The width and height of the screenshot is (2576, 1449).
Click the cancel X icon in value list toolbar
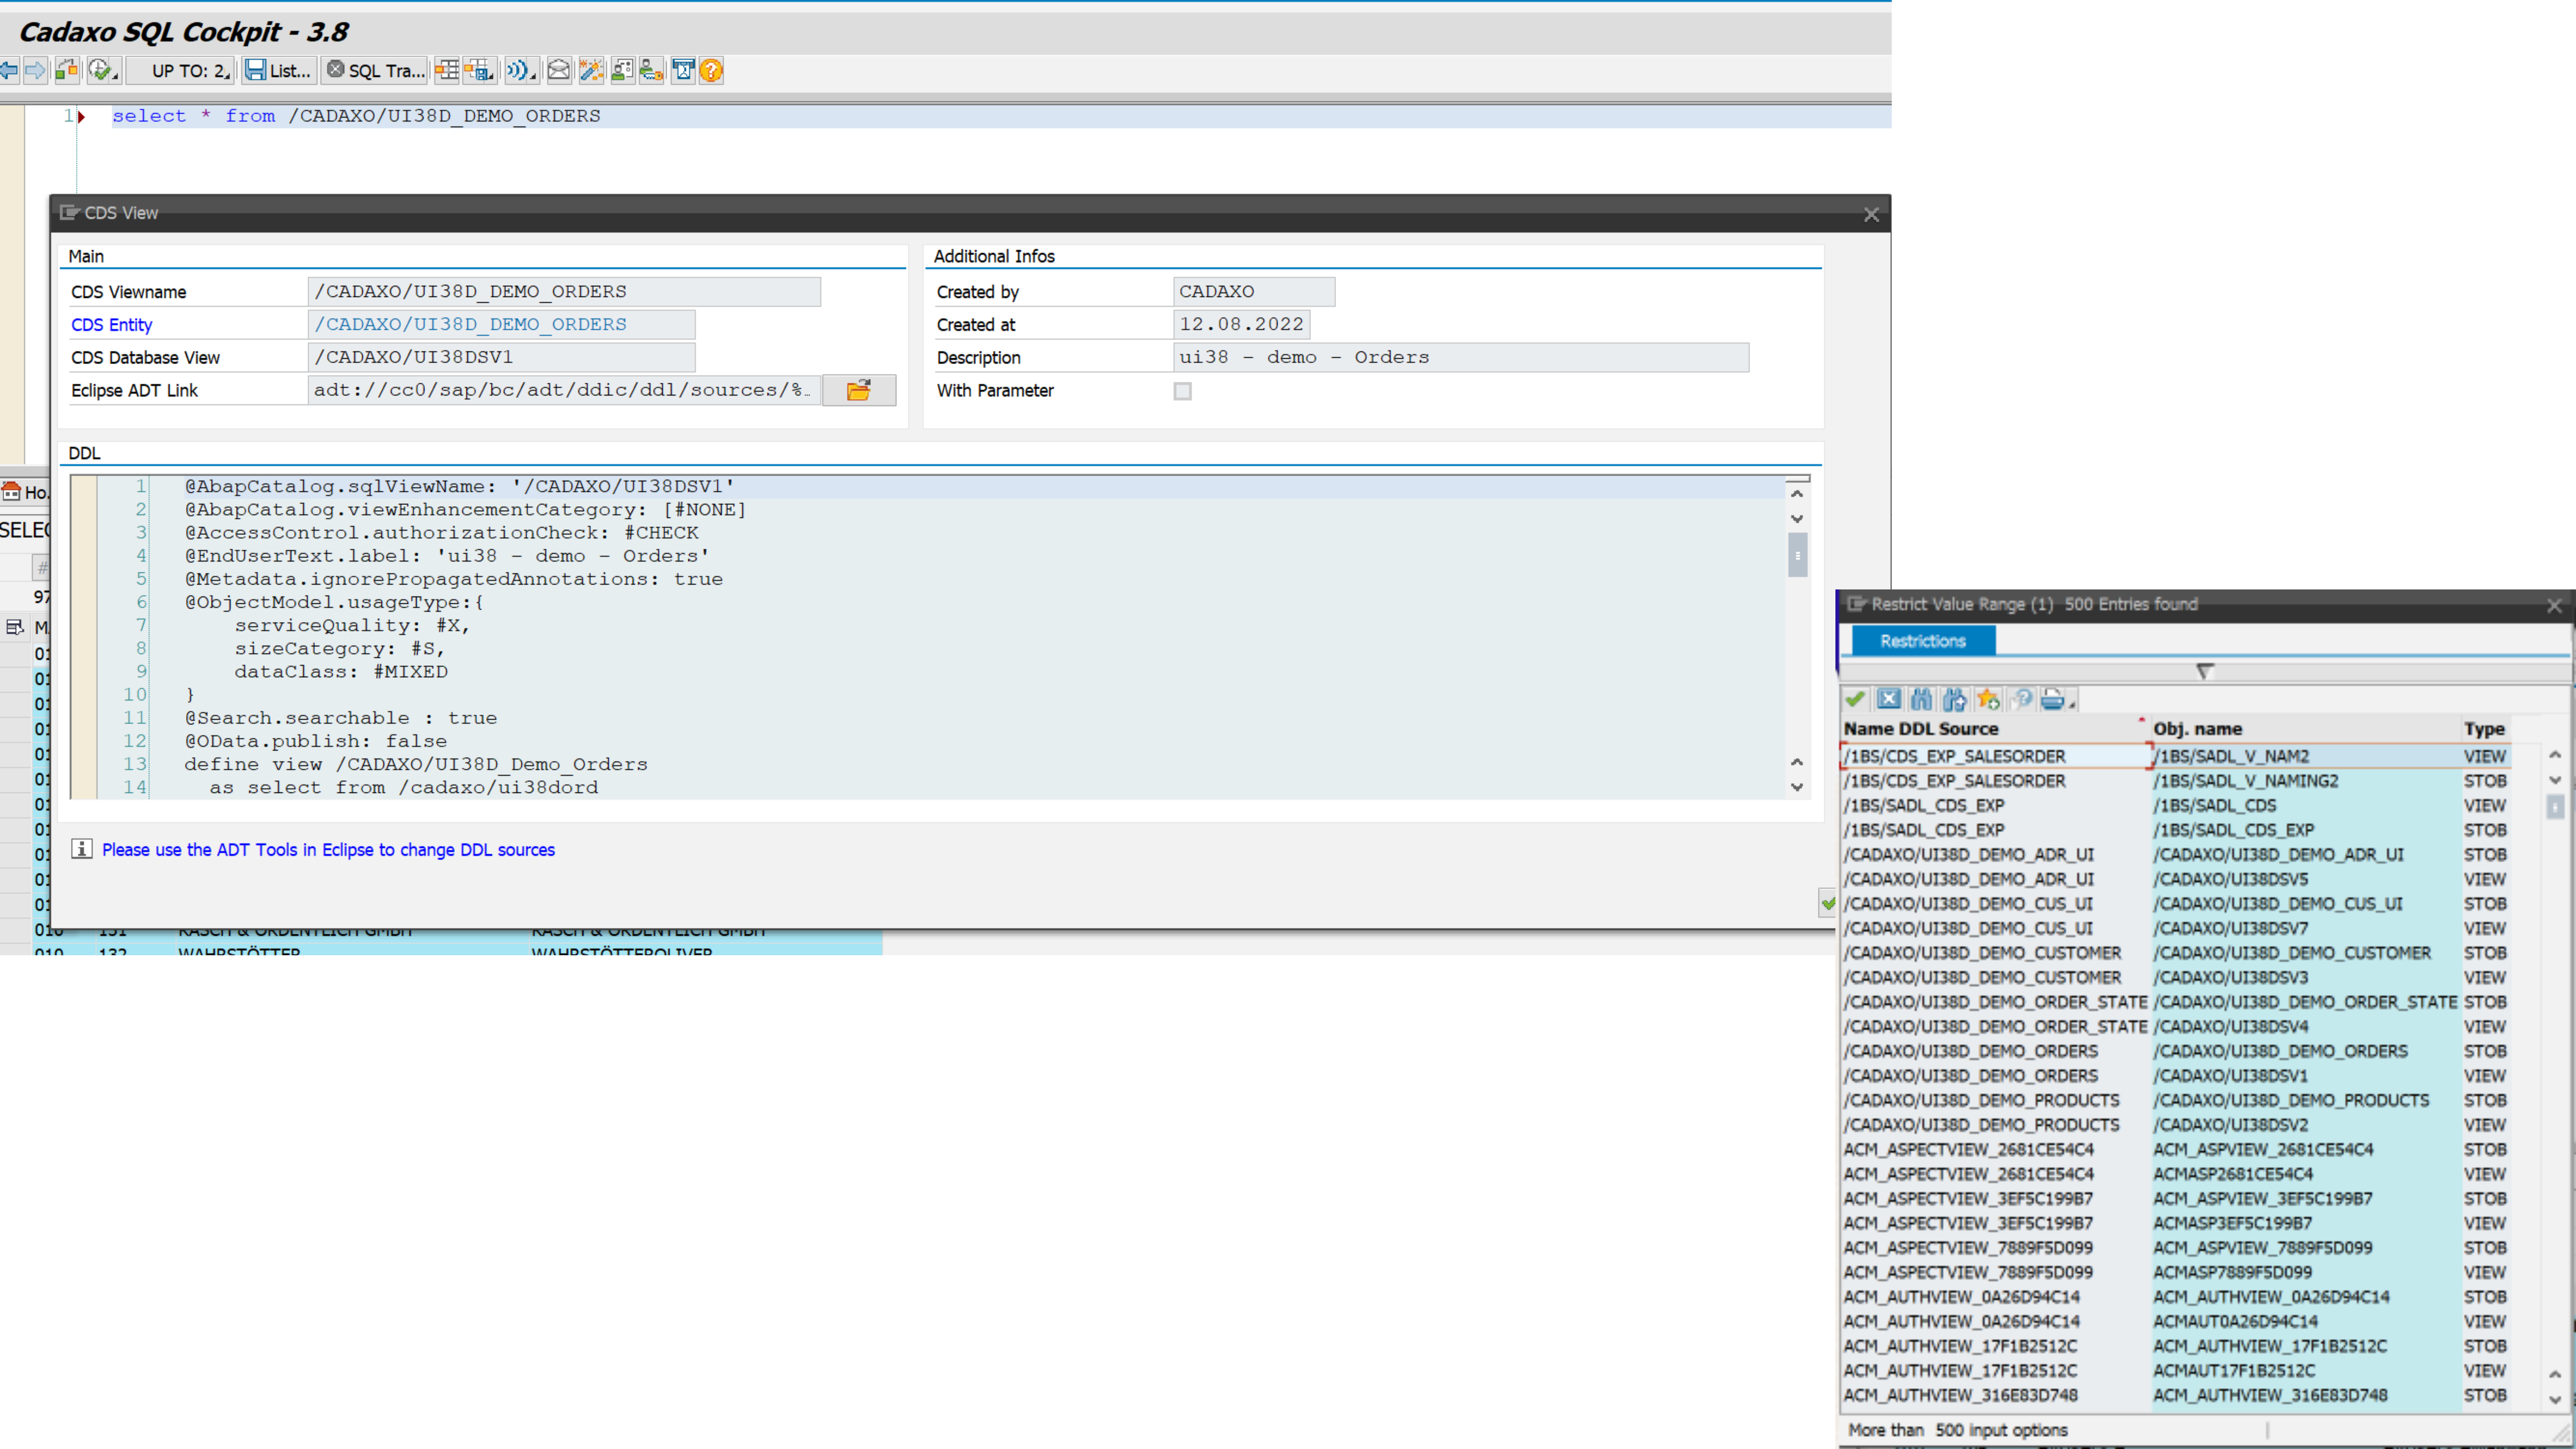pos(1888,699)
